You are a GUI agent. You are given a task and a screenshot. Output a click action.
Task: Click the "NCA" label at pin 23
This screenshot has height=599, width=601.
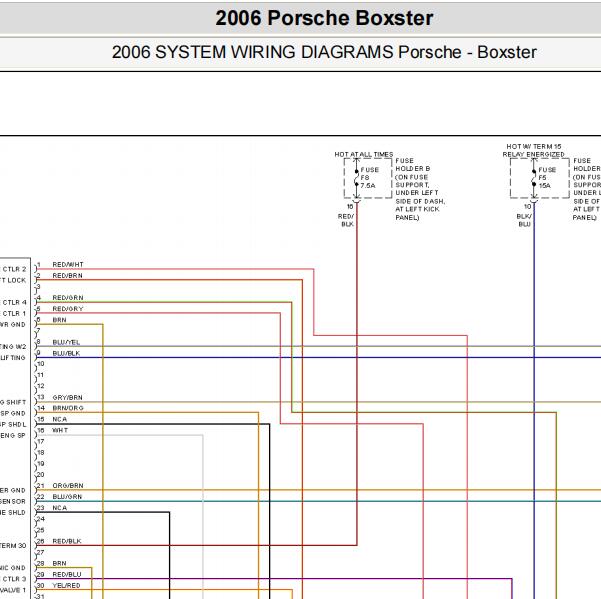[60, 508]
